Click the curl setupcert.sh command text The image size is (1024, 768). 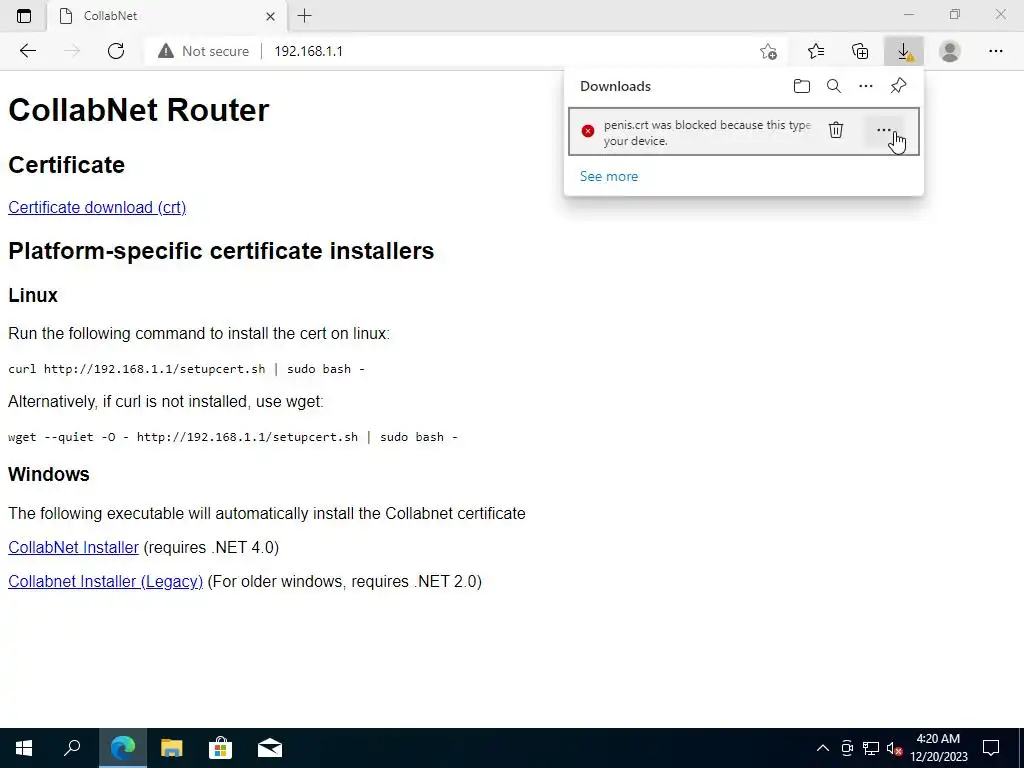[x=186, y=369]
